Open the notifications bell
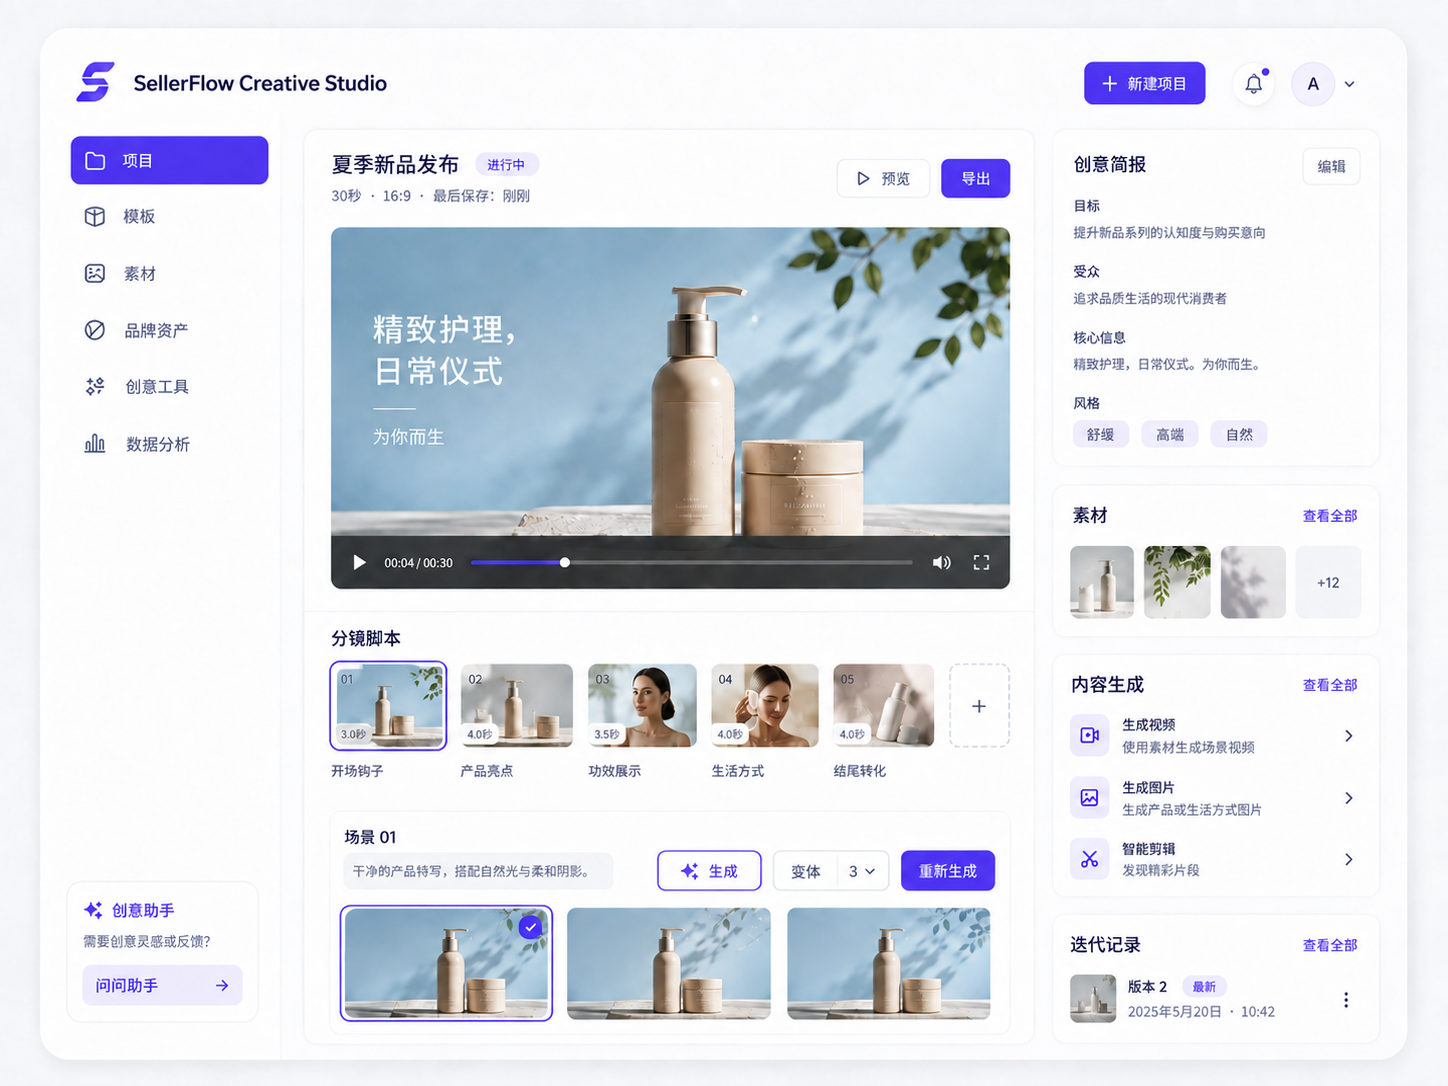The height and width of the screenshot is (1086, 1448). pyautogui.click(x=1254, y=84)
